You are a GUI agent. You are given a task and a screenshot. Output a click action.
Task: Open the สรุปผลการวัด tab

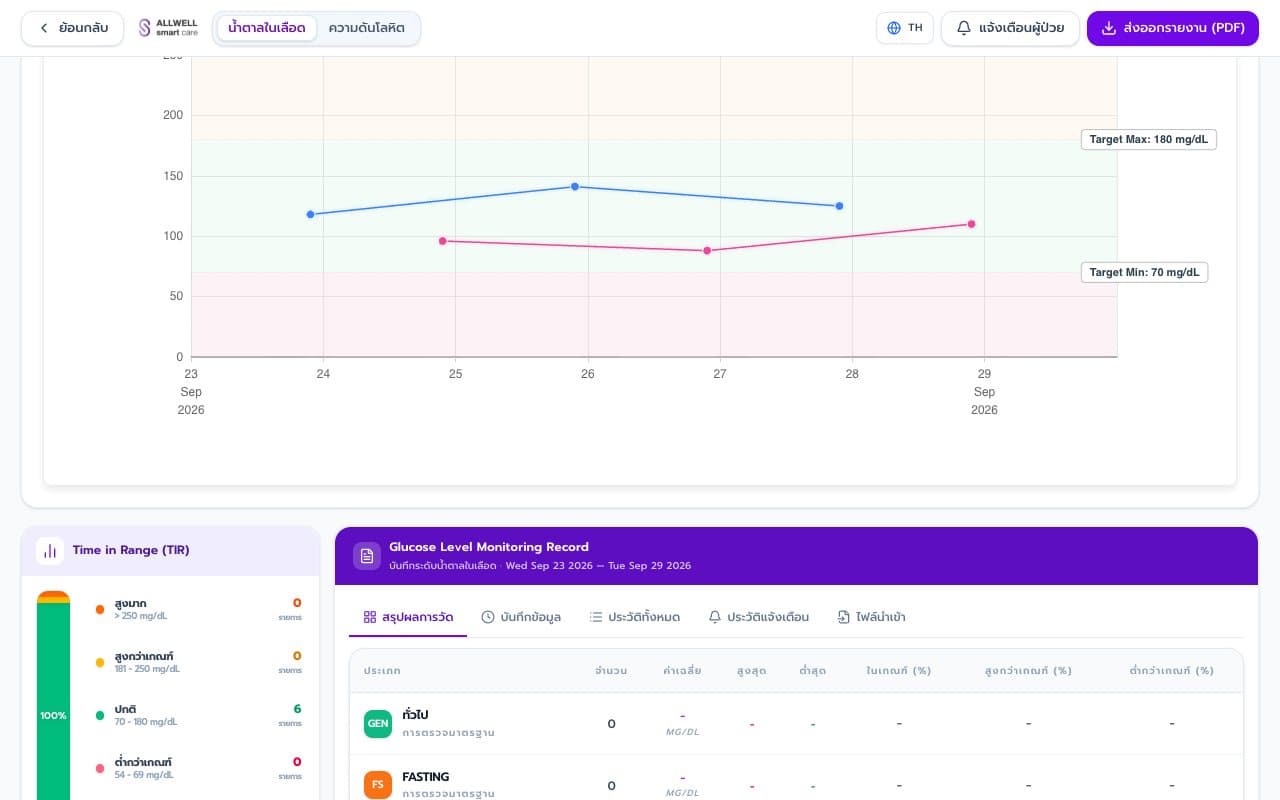[408, 617]
